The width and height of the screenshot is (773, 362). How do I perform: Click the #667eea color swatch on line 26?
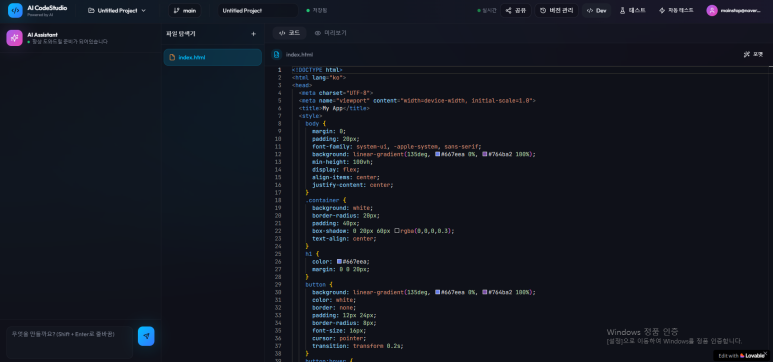pos(339,261)
